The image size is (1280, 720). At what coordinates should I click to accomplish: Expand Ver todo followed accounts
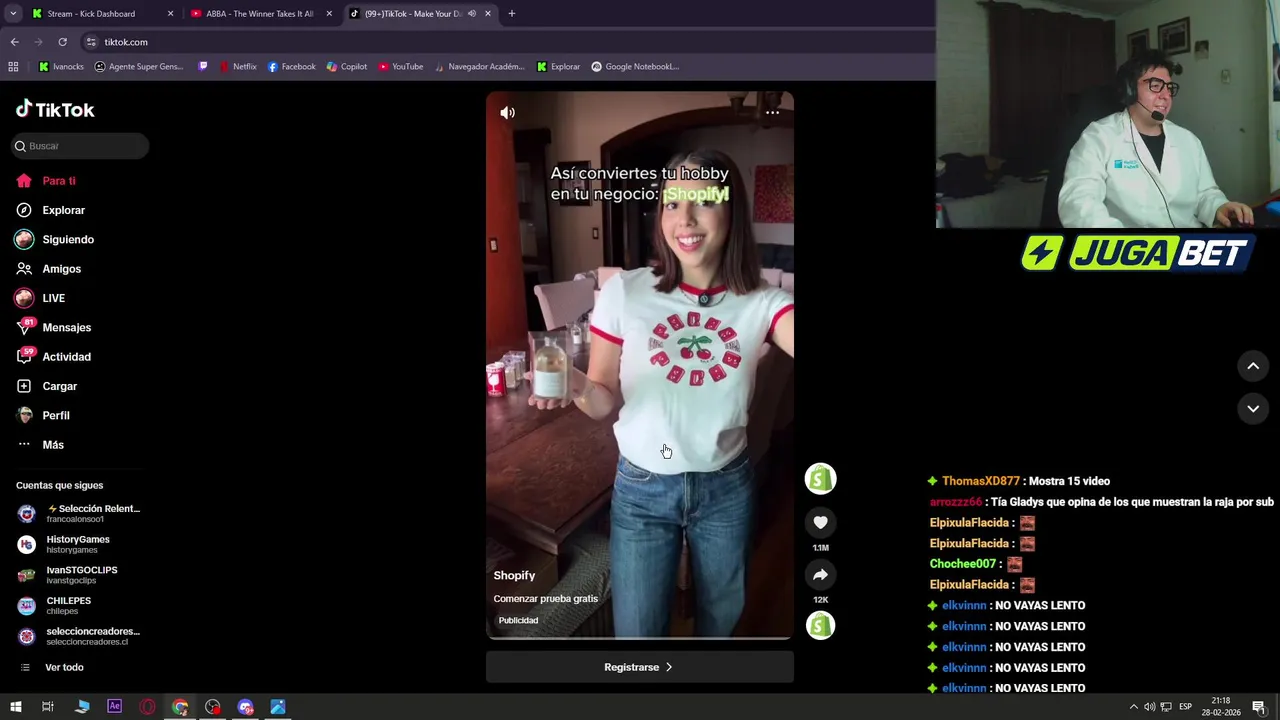coord(64,667)
